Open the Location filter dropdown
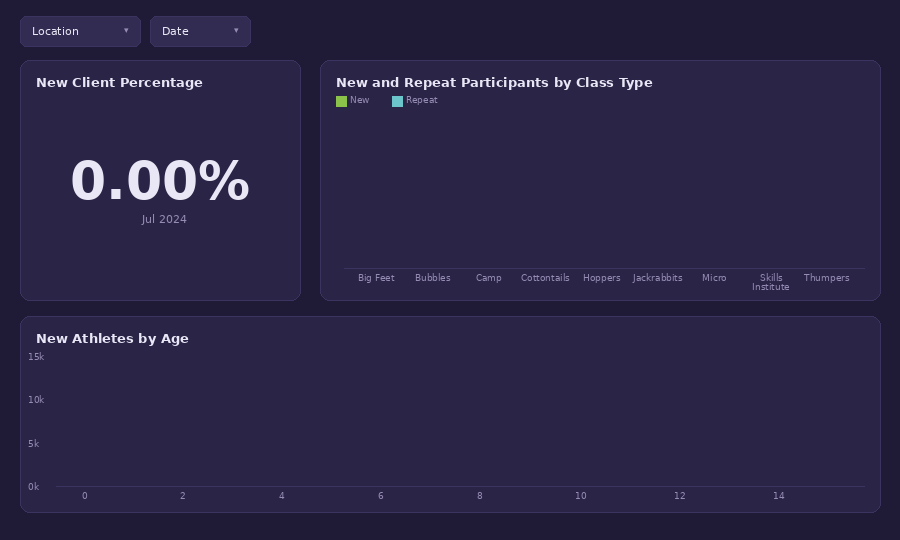Viewport: 900px width, 540px height. click(x=80, y=32)
